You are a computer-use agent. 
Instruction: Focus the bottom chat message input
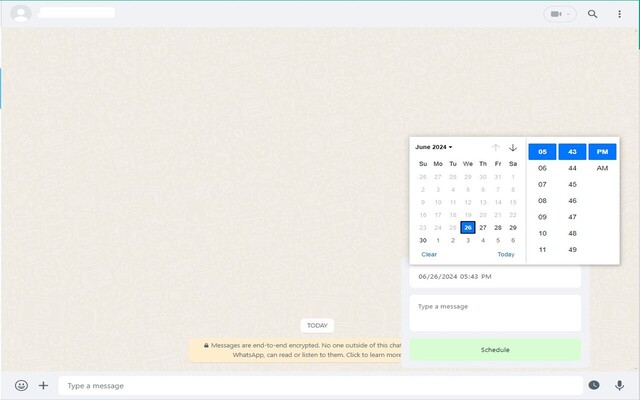(x=320, y=386)
